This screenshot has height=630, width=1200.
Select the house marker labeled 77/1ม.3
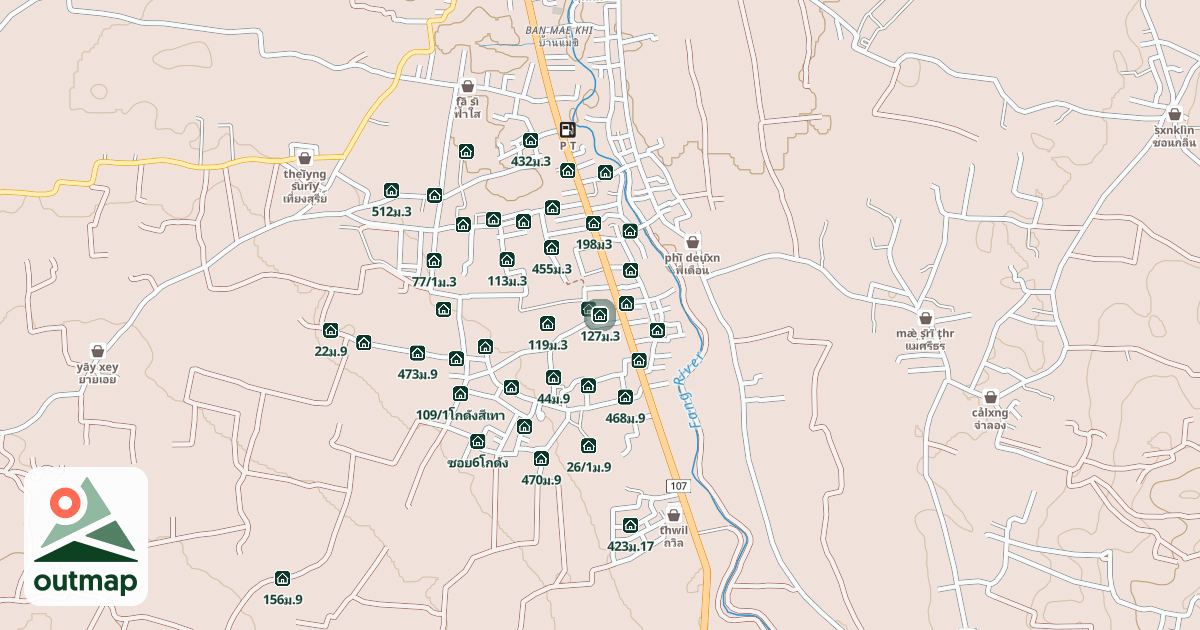(434, 261)
